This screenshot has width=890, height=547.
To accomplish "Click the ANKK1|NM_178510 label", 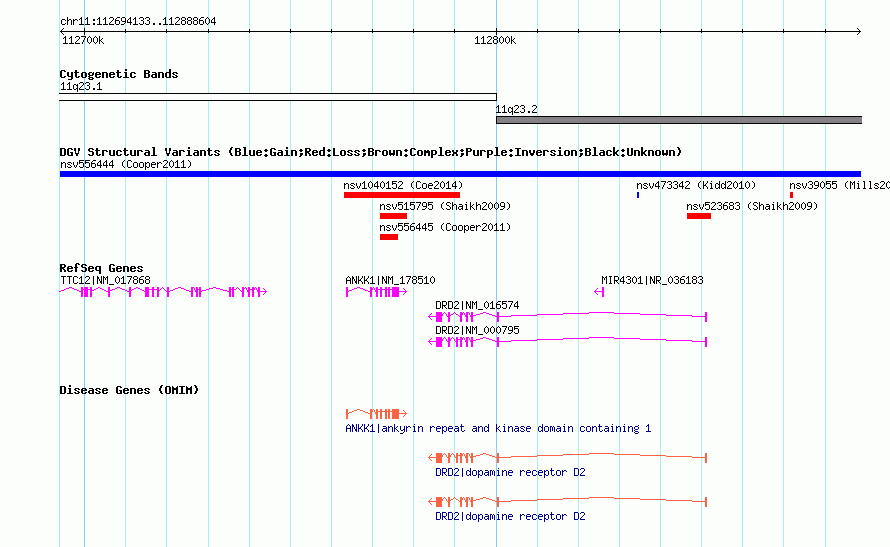I will pyautogui.click(x=391, y=280).
